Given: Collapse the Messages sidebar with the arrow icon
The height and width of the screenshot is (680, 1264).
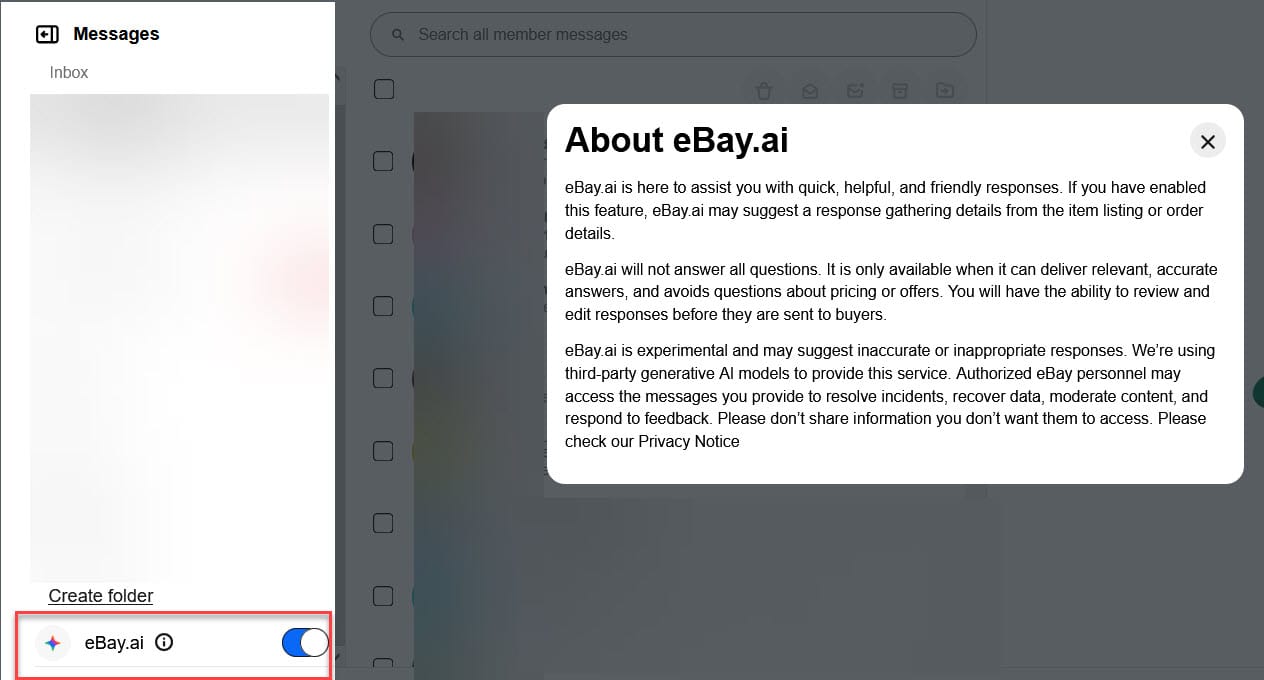Looking at the screenshot, I should 47,35.
